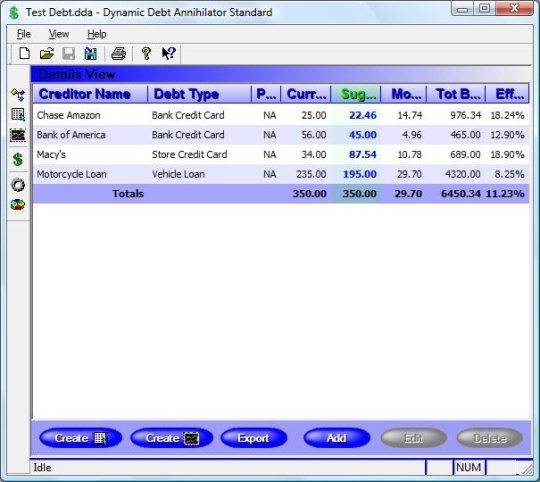
Task: Click the P... column header
Action: click(x=266, y=94)
